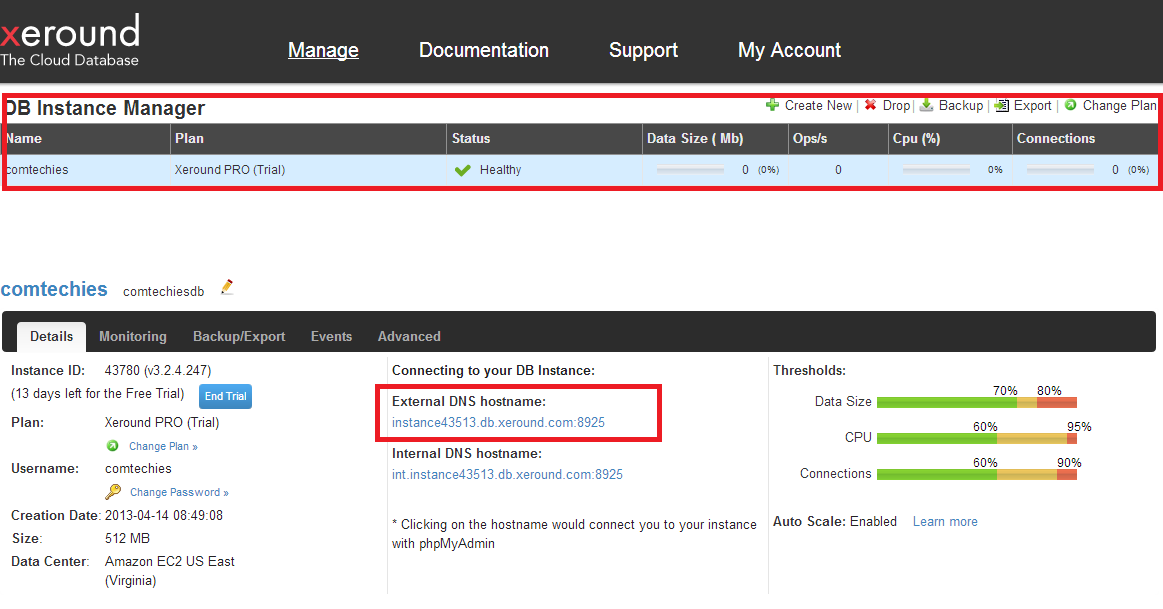
Task: Click the comtechiesdb label
Action: click(x=163, y=292)
